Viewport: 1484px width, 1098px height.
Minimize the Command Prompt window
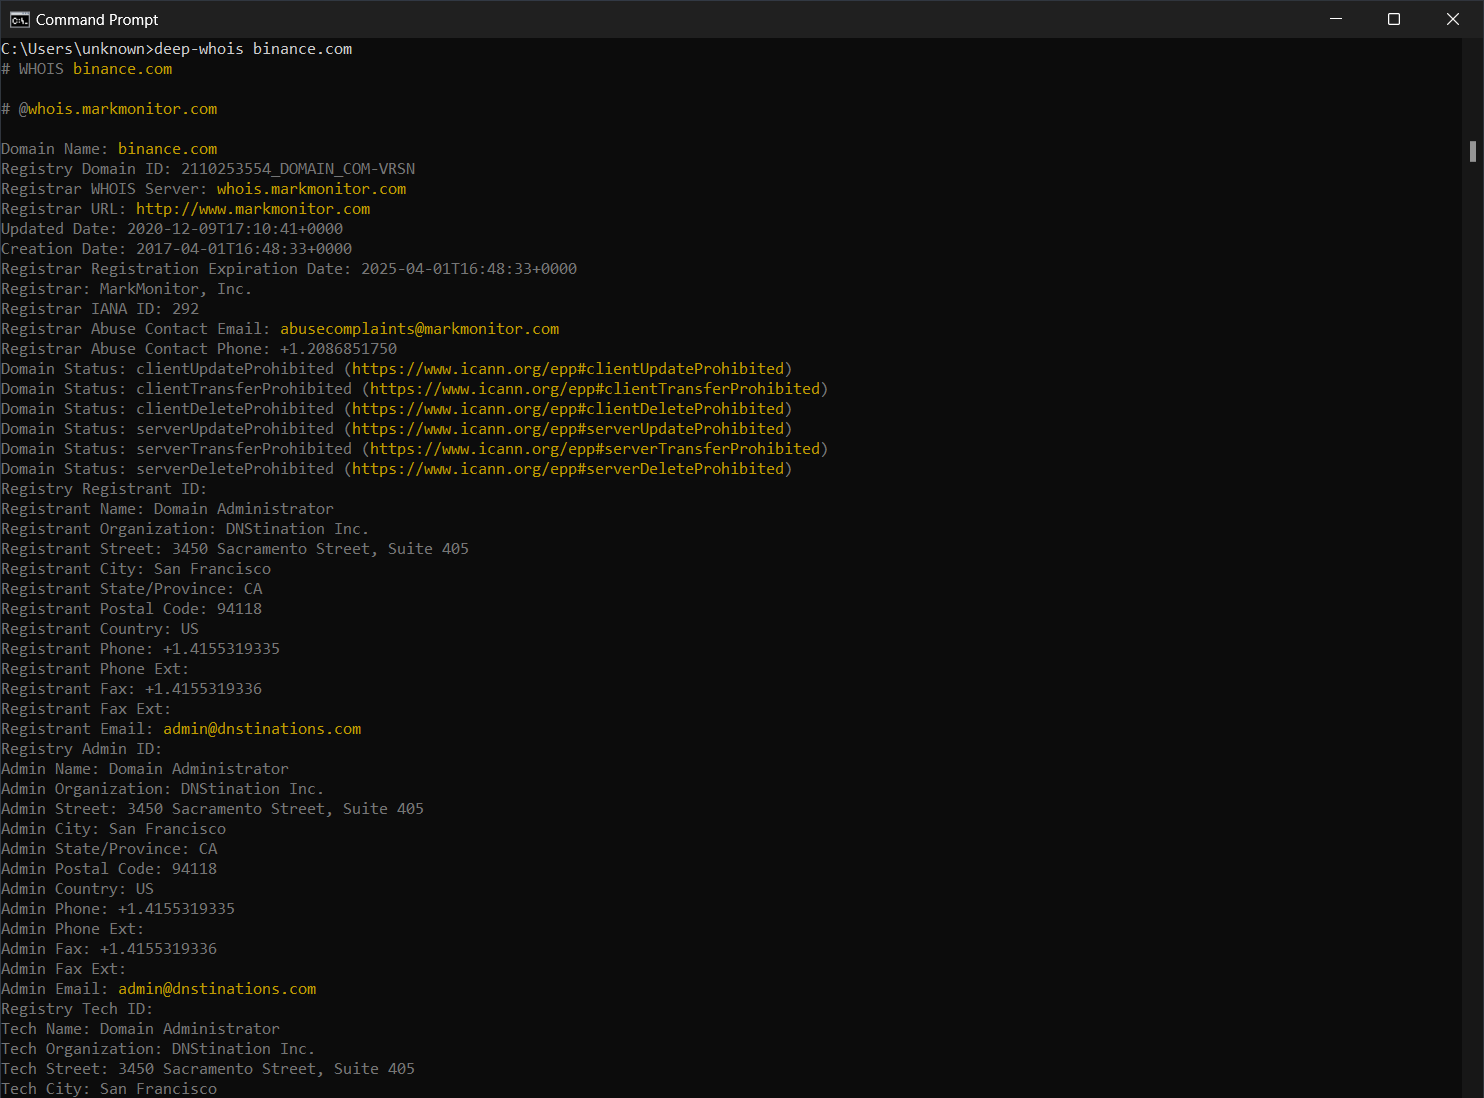click(1336, 18)
